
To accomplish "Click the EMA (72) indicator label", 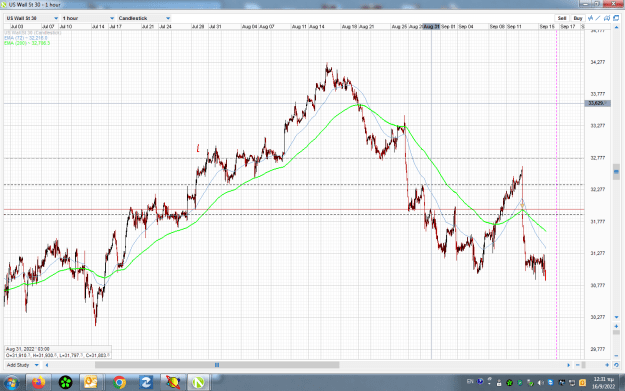I will [x=26, y=38].
